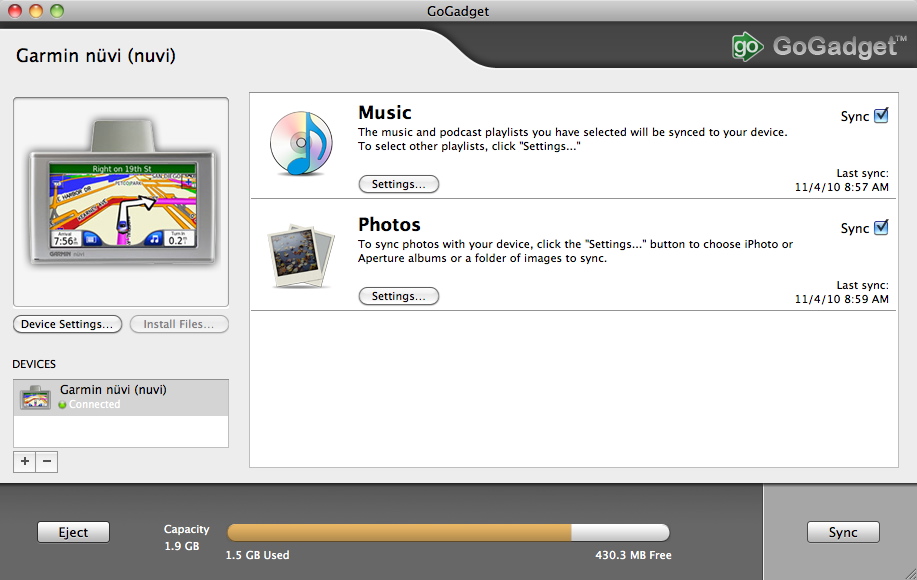This screenshot has width=917, height=580.
Task: Click the Music CD note icon
Action: click(x=301, y=143)
